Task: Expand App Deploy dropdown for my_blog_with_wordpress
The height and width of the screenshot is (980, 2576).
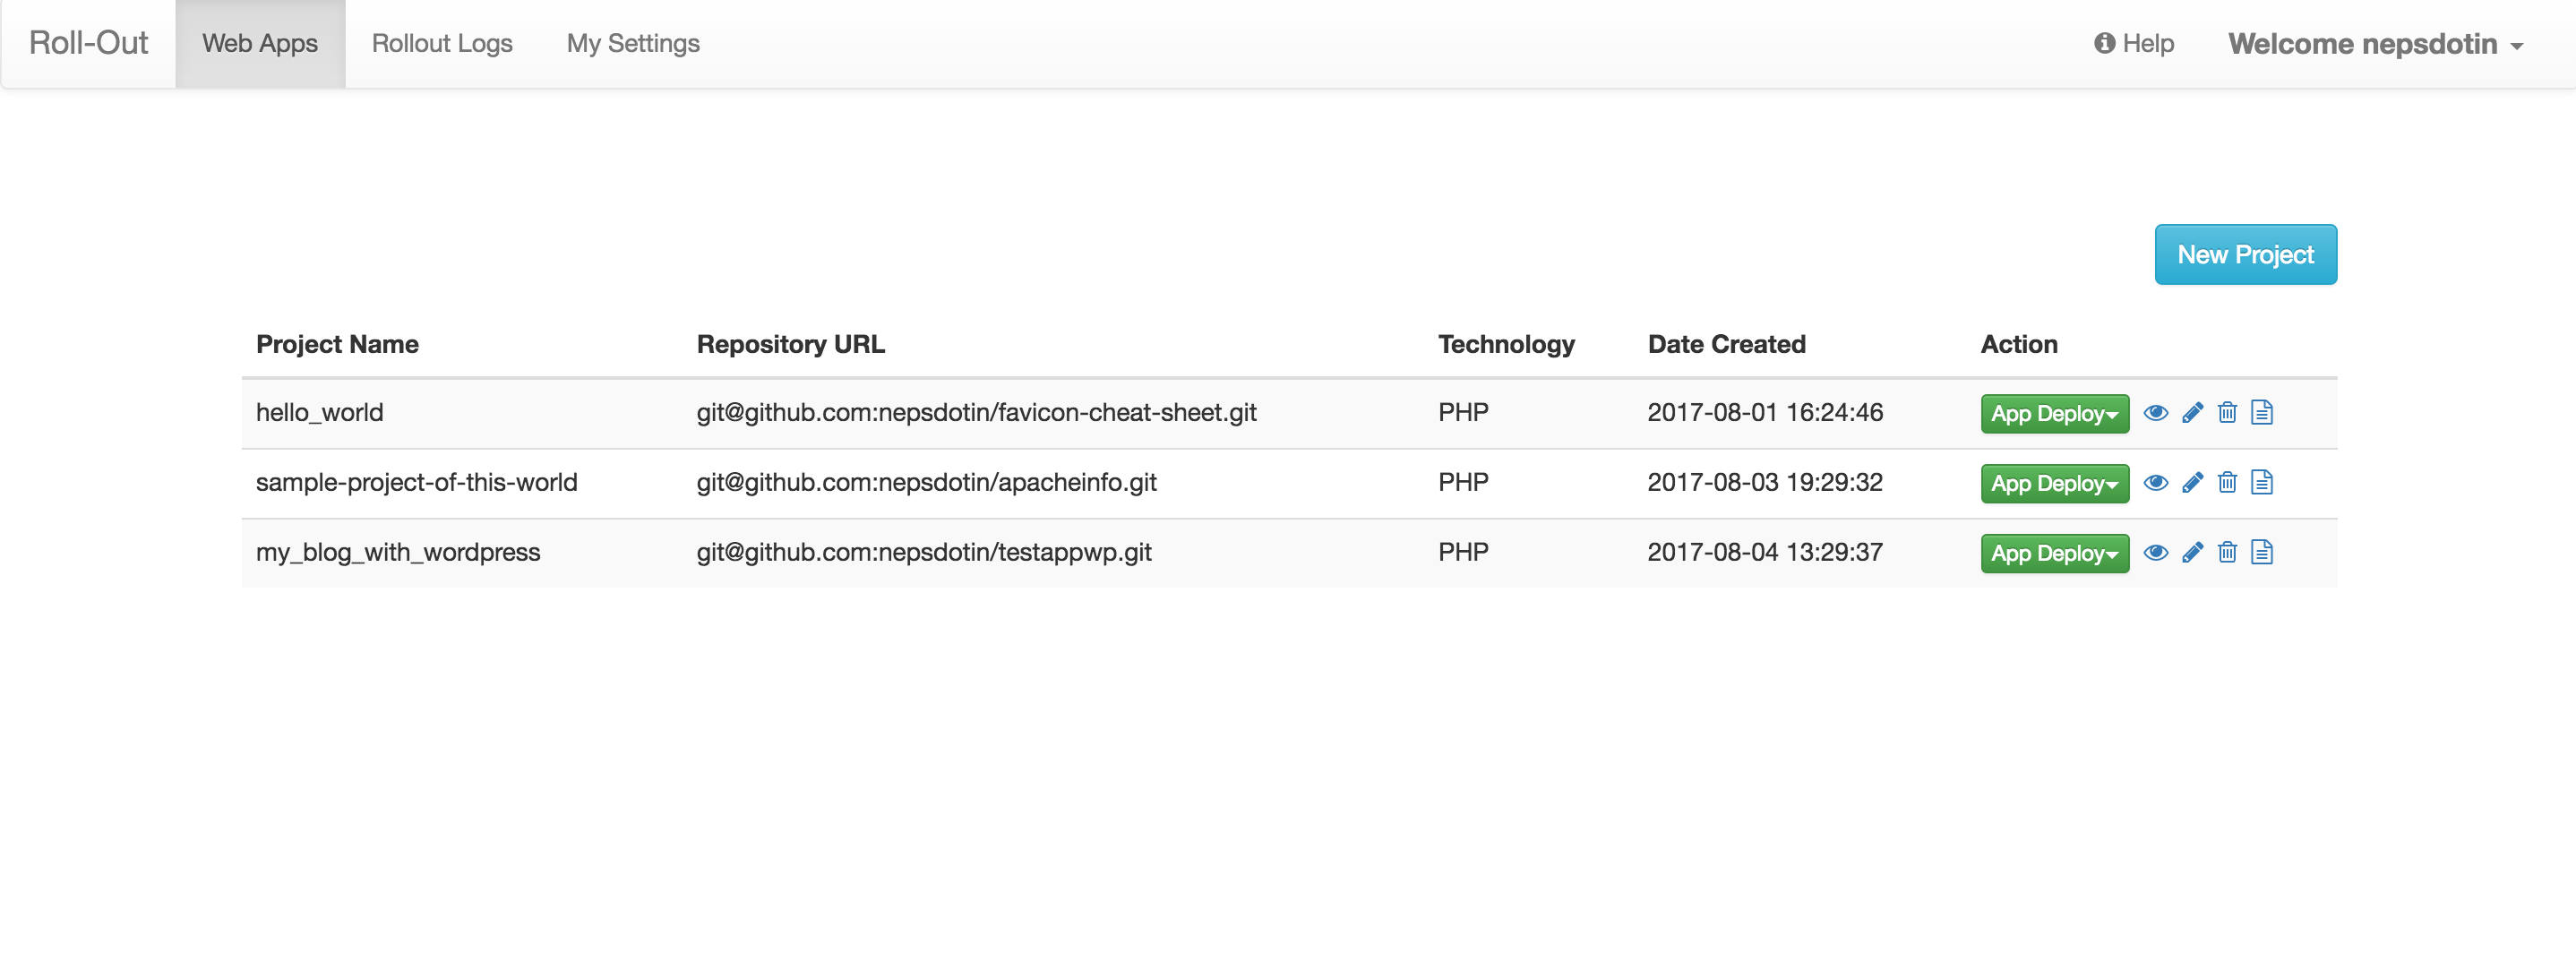Action: [2054, 554]
